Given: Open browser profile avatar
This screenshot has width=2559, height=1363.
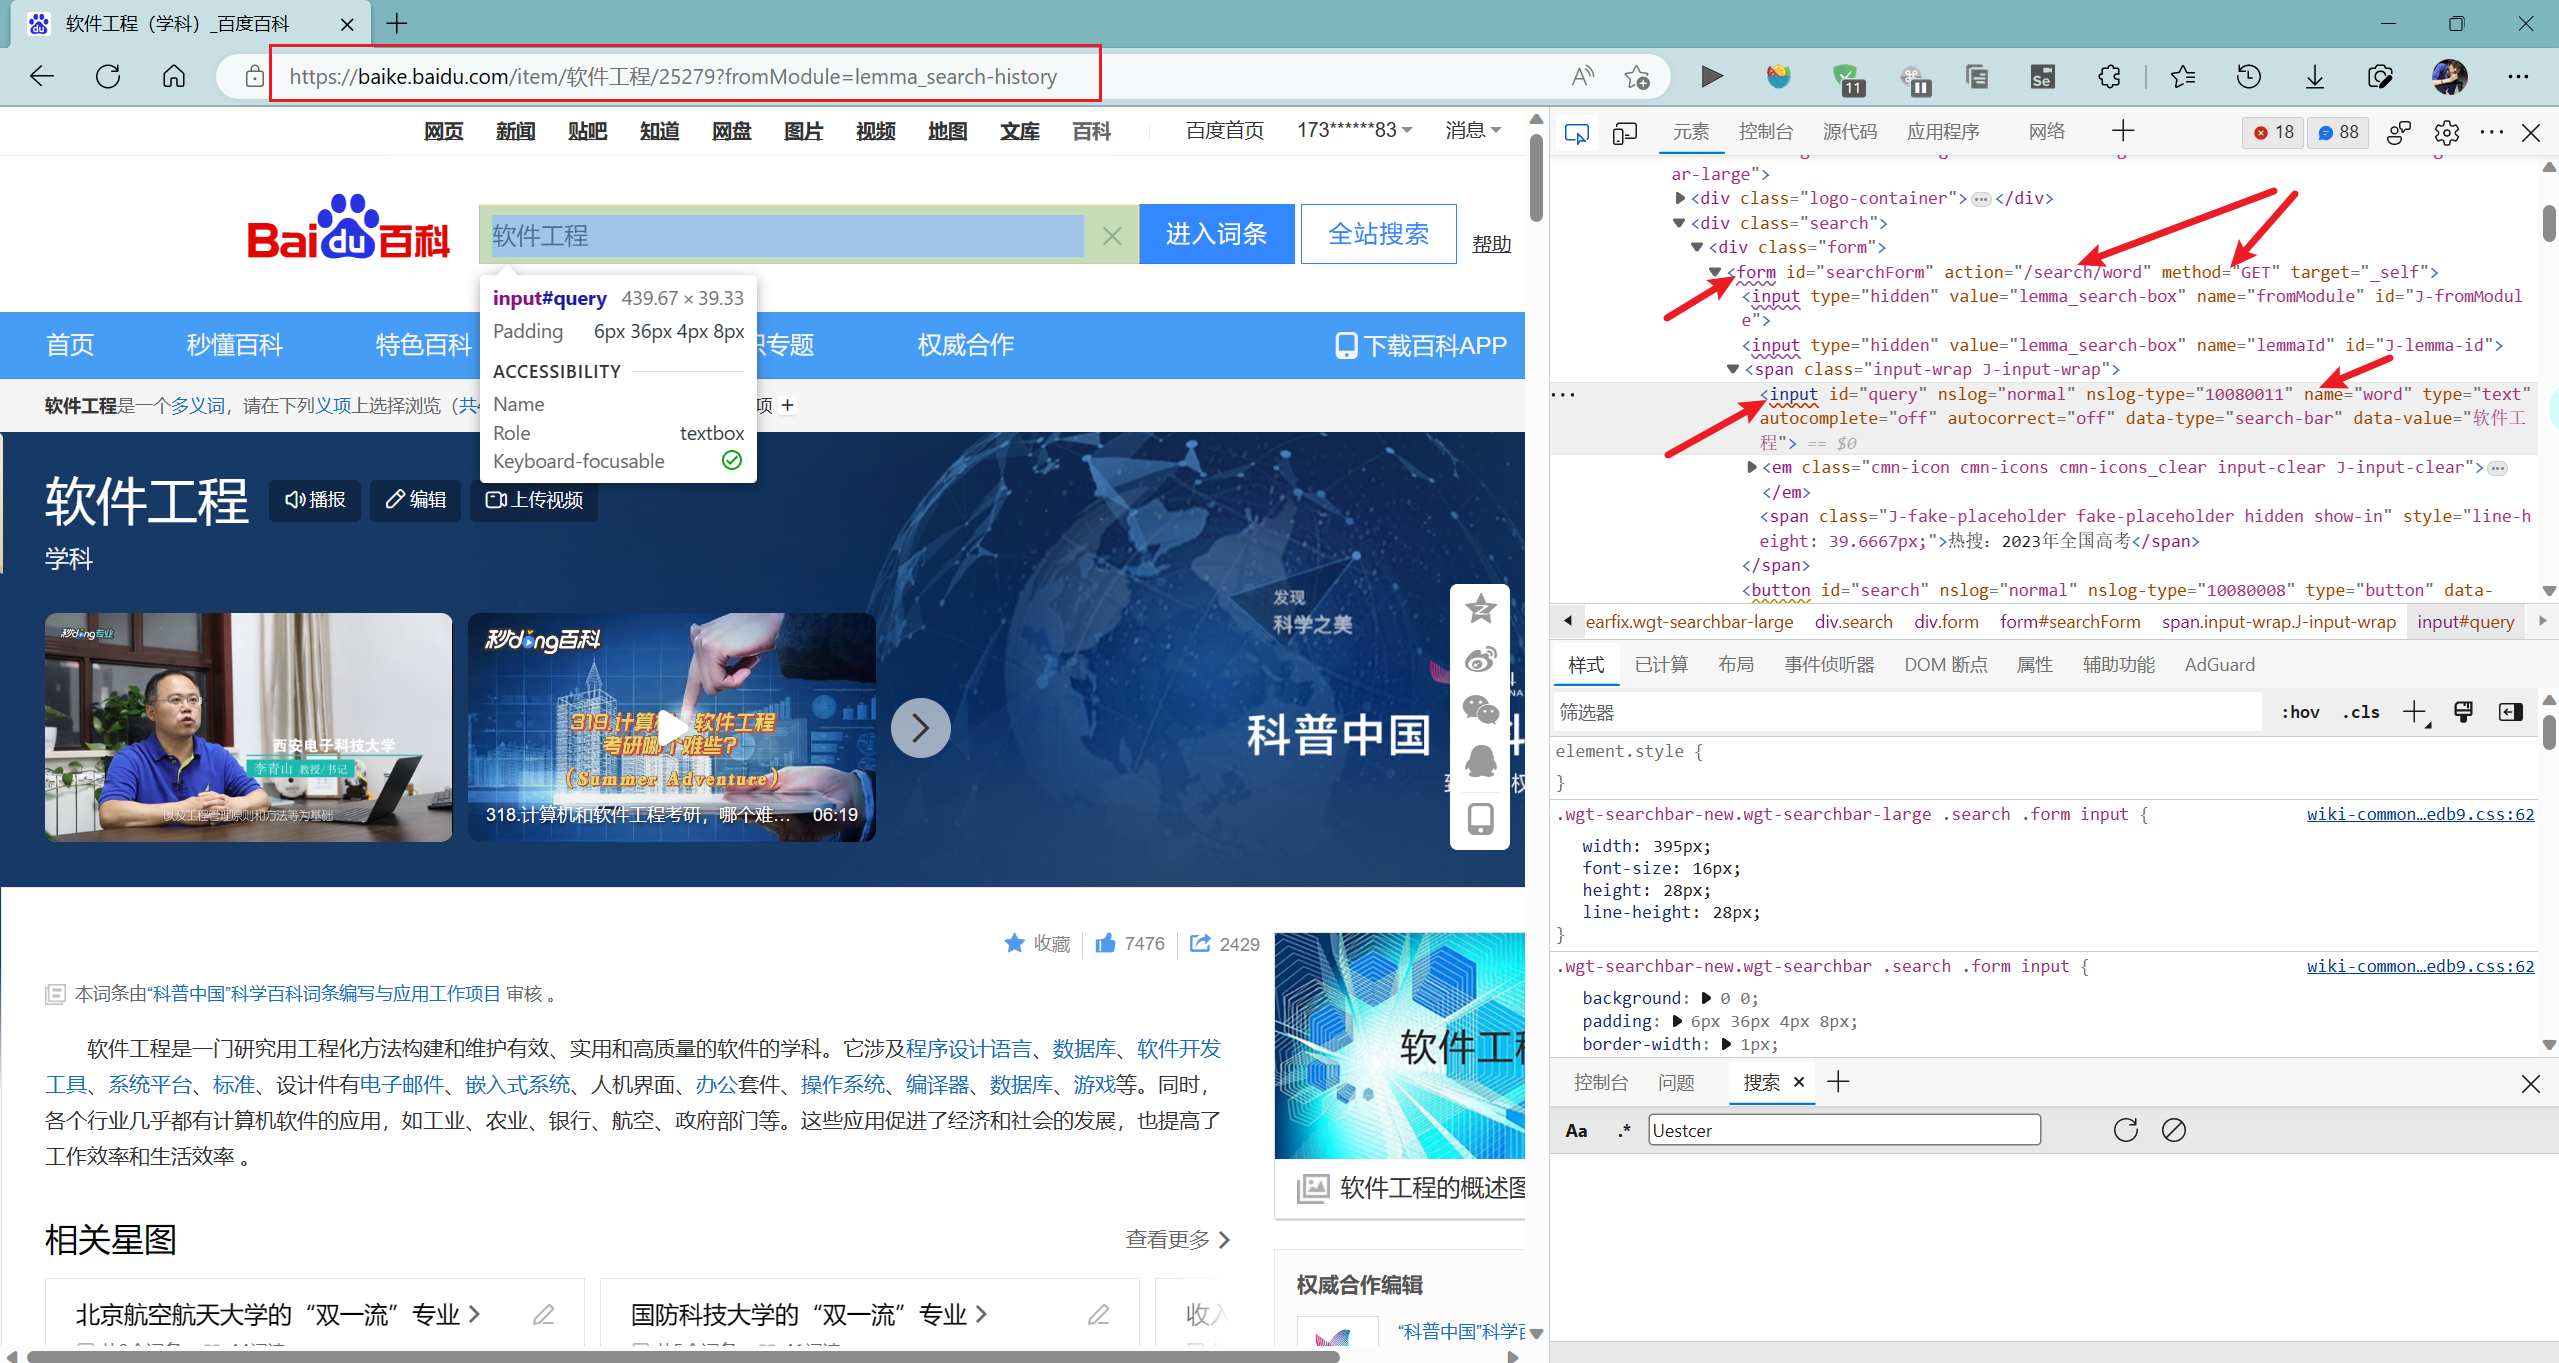Looking at the screenshot, I should pos(2449,76).
